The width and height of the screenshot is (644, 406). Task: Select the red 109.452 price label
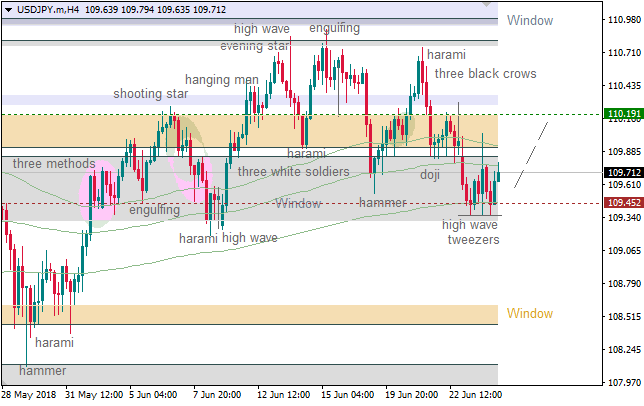click(x=623, y=203)
